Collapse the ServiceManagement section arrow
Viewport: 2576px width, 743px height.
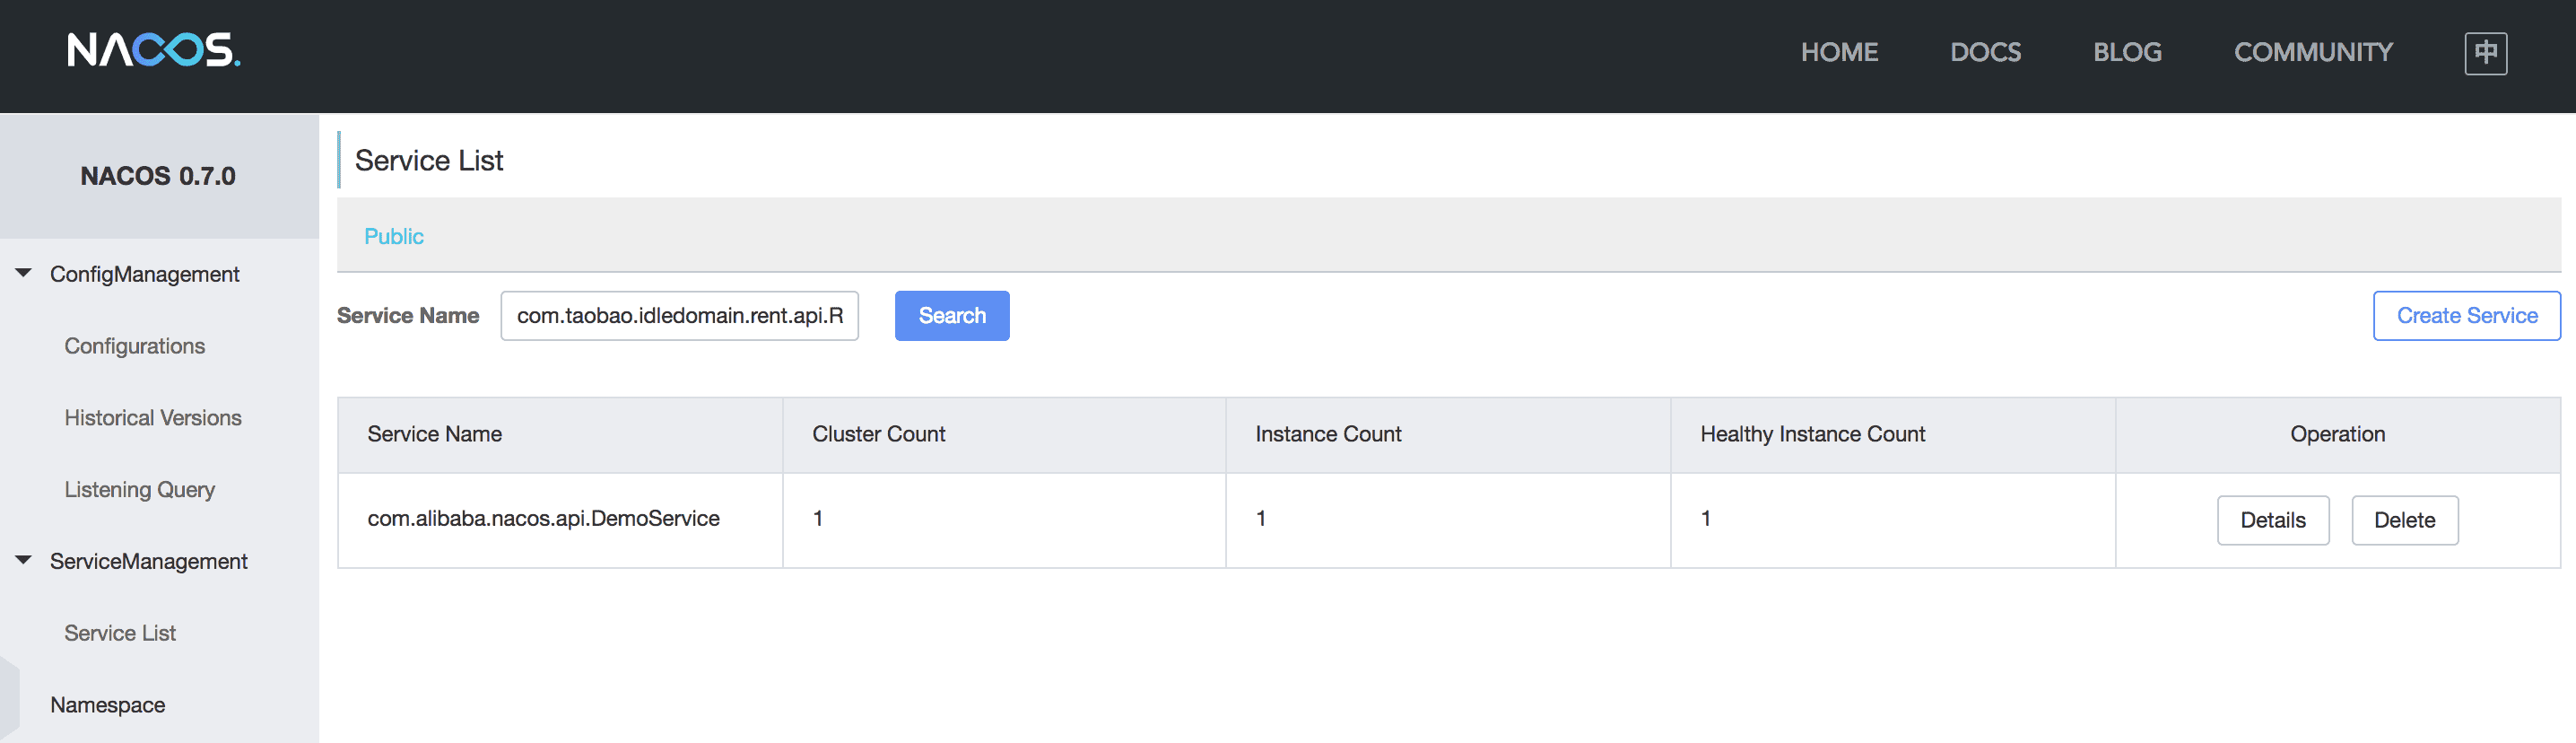coord(24,560)
